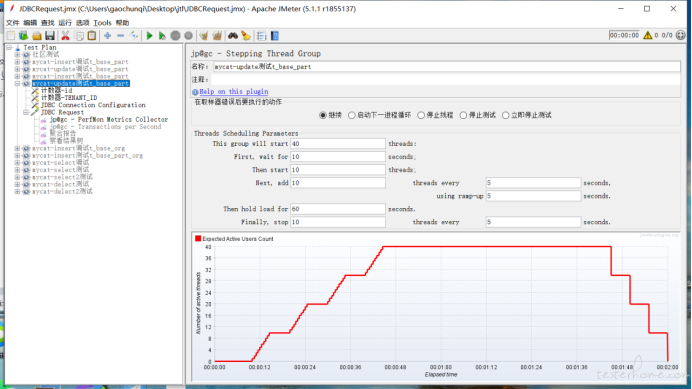Click the 00:00:00 elapsed timer in toolbar

624,35
